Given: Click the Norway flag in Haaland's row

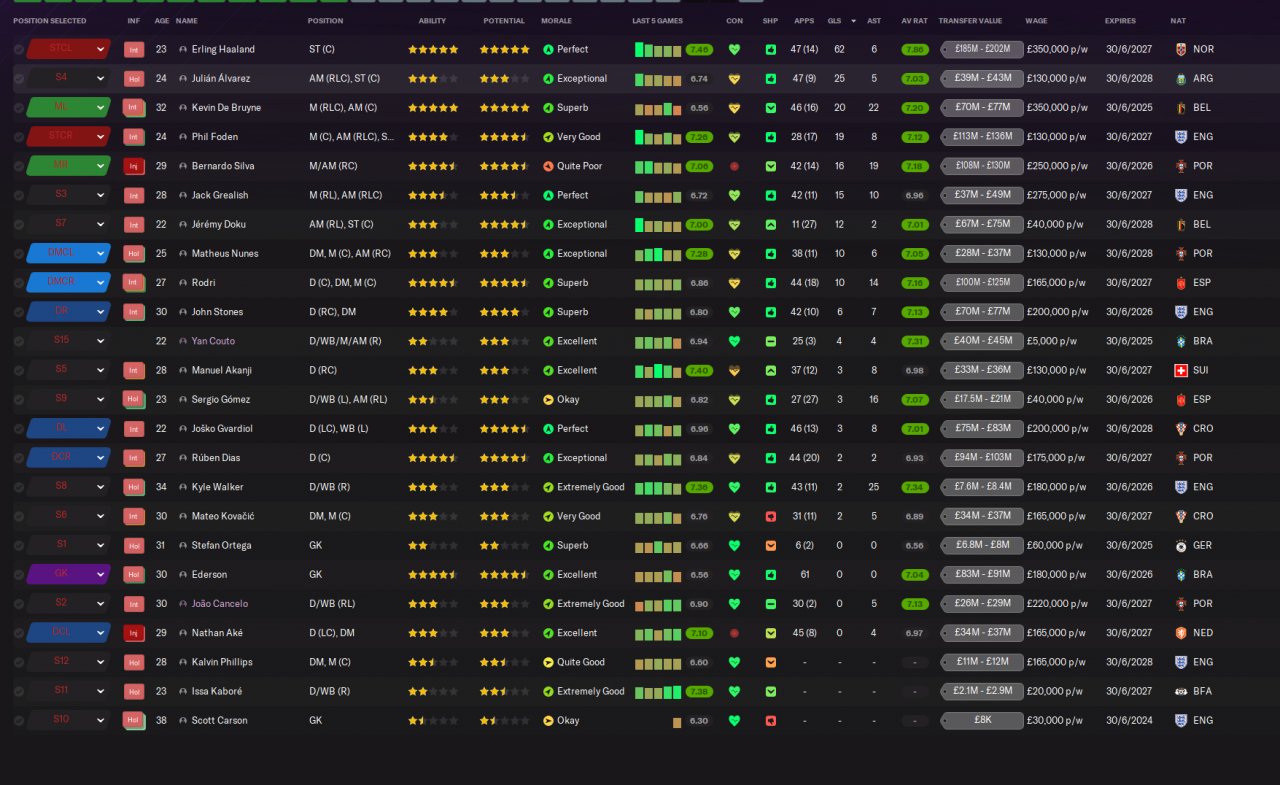Looking at the screenshot, I should (x=1181, y=49).
